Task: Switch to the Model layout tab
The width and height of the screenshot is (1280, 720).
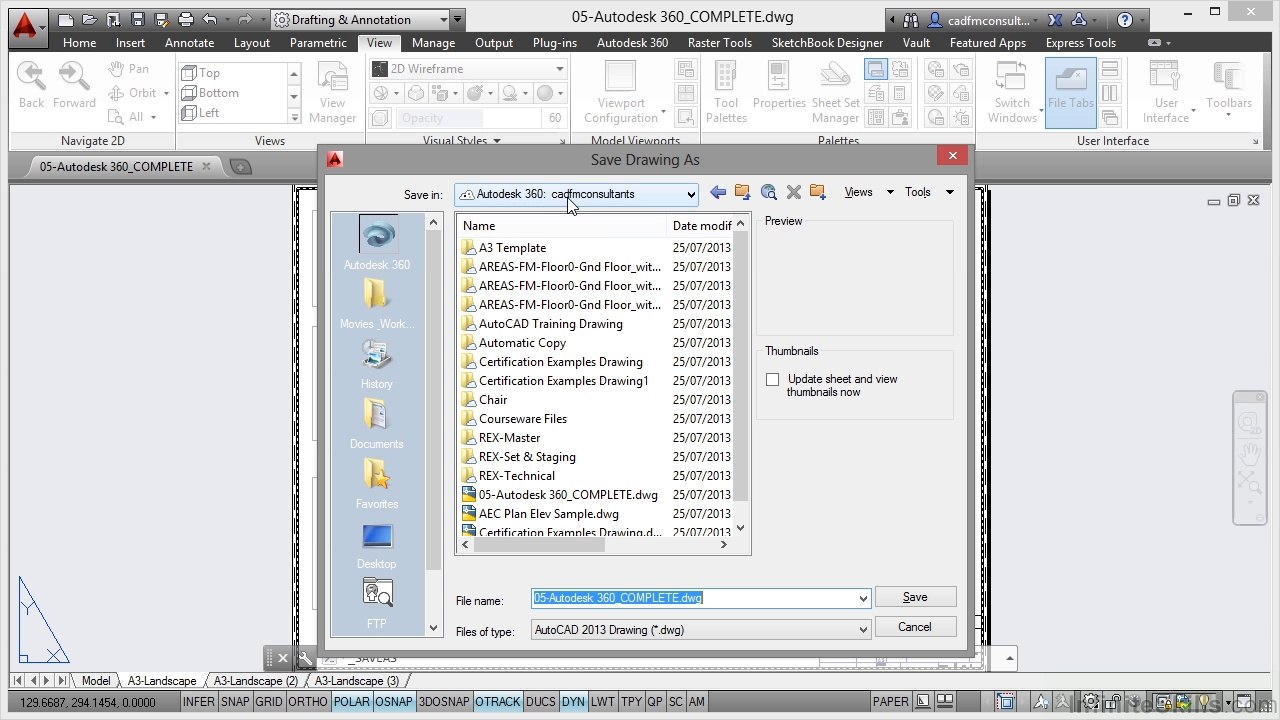Action: [x=96, y=681]
